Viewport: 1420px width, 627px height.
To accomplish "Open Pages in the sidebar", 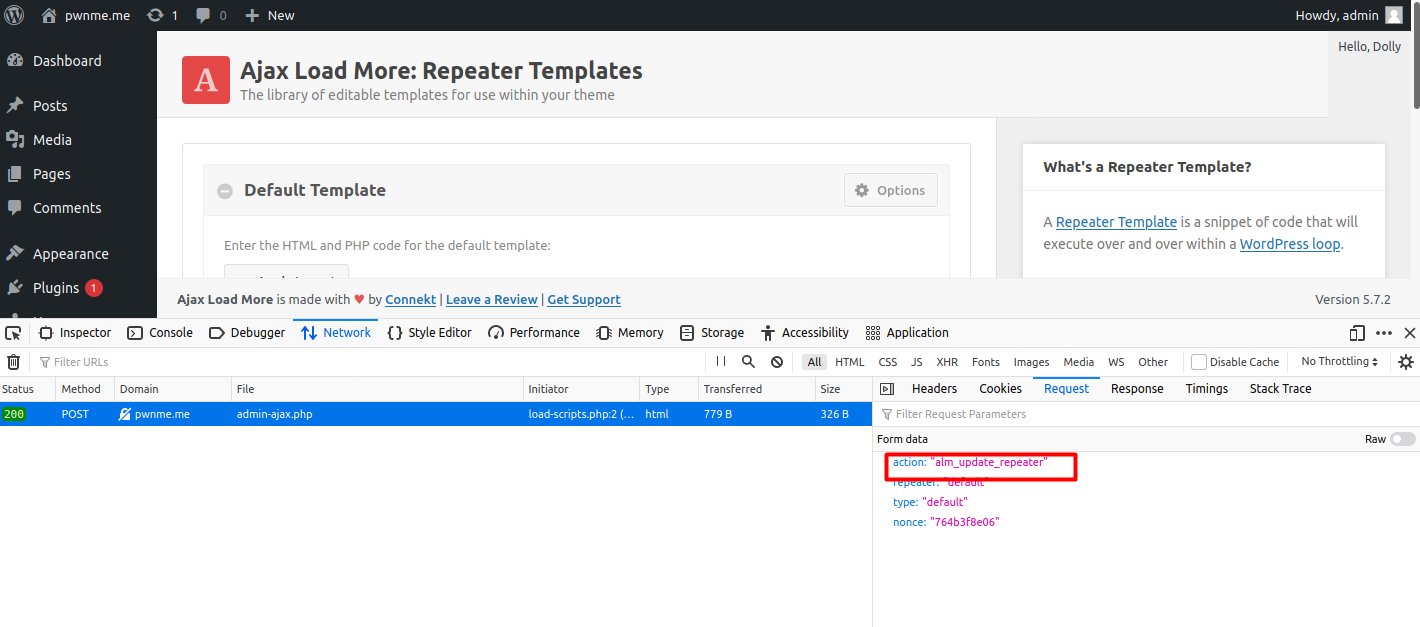I will coord(52,174).
